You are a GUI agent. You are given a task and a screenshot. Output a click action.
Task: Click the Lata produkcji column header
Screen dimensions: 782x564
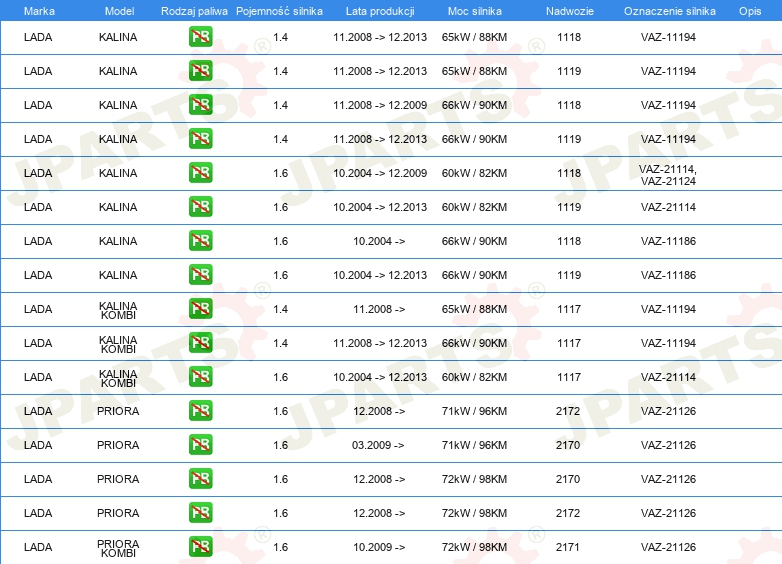[x=380, y=11]
